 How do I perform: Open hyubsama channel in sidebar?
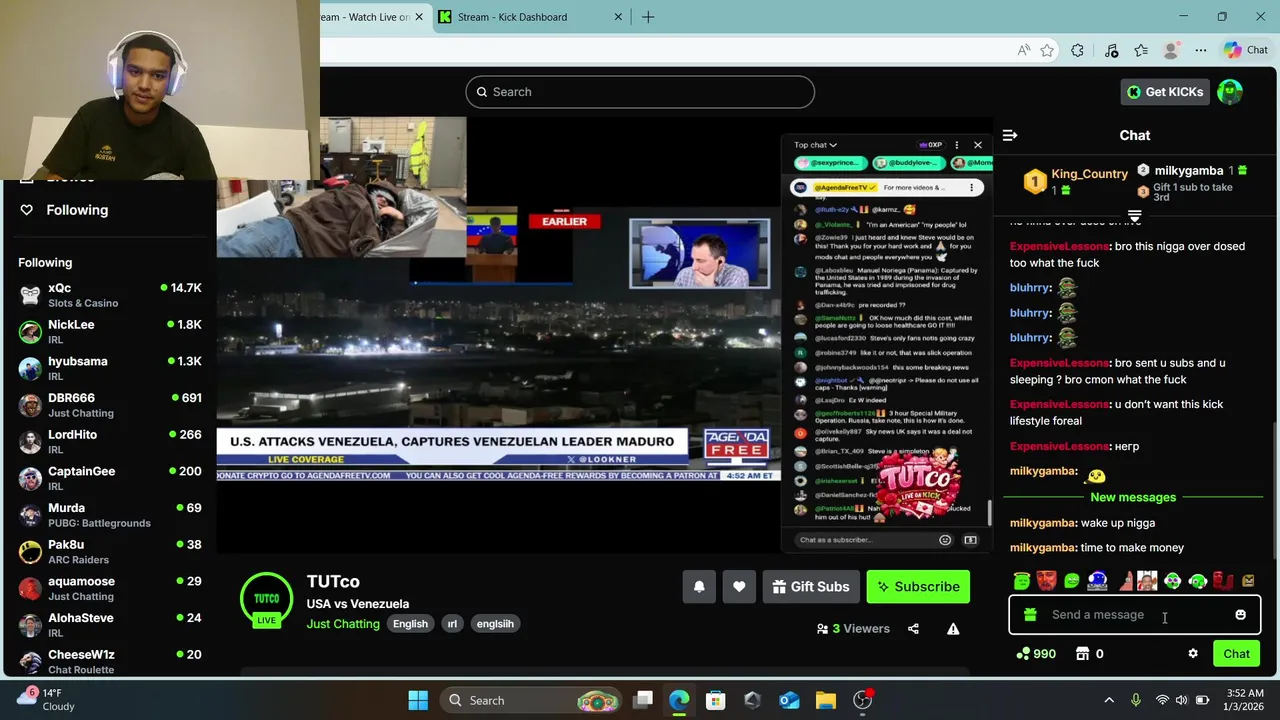[110, 368]
